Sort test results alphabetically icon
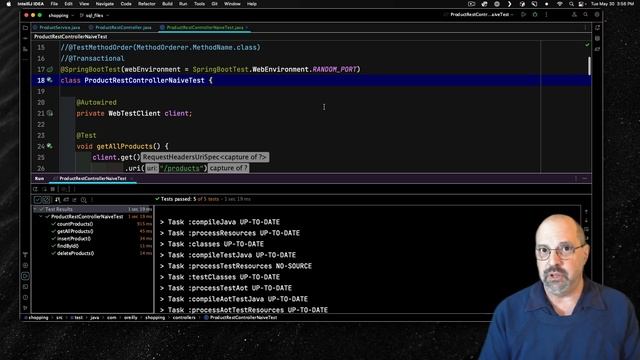Screen dimensions: 640x360 (x=58, y=200)
